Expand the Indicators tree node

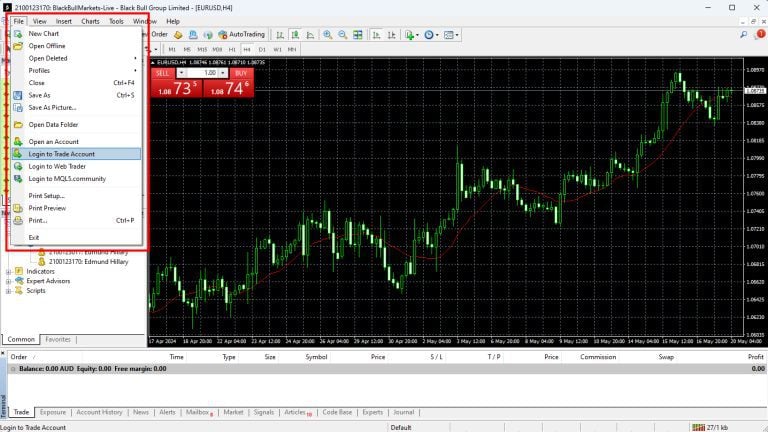(x=8, y=271)
